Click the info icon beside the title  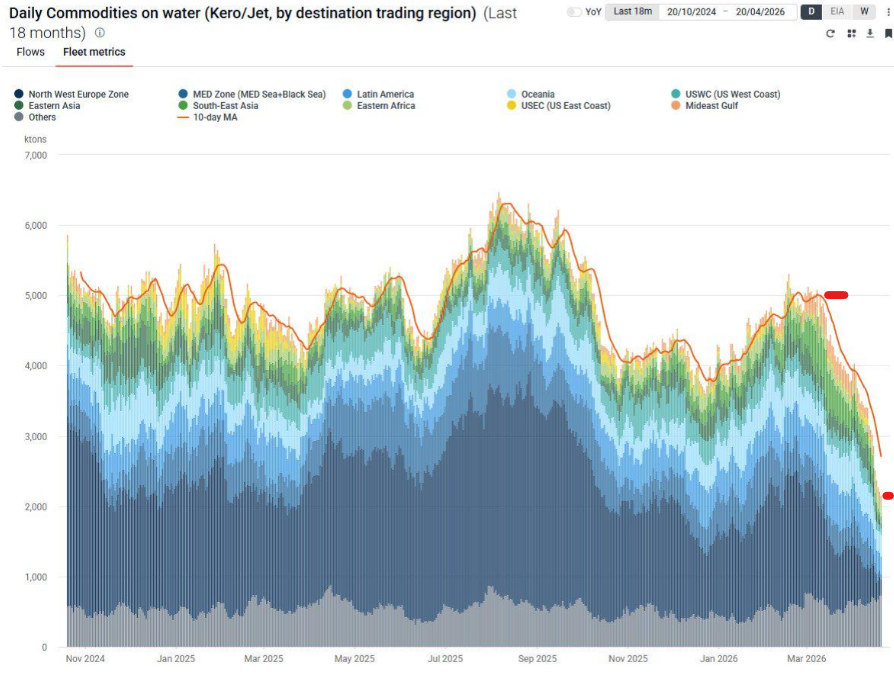[100, 33]
